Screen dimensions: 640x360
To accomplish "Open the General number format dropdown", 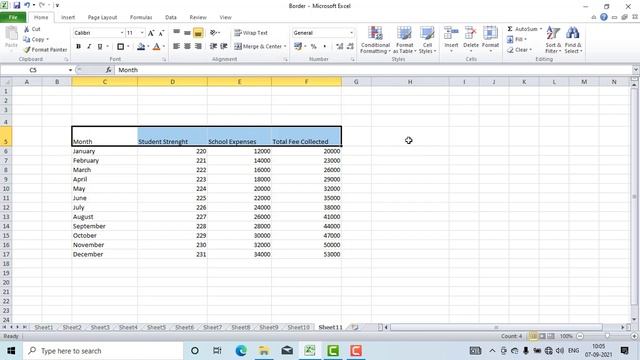I will 351,33.
